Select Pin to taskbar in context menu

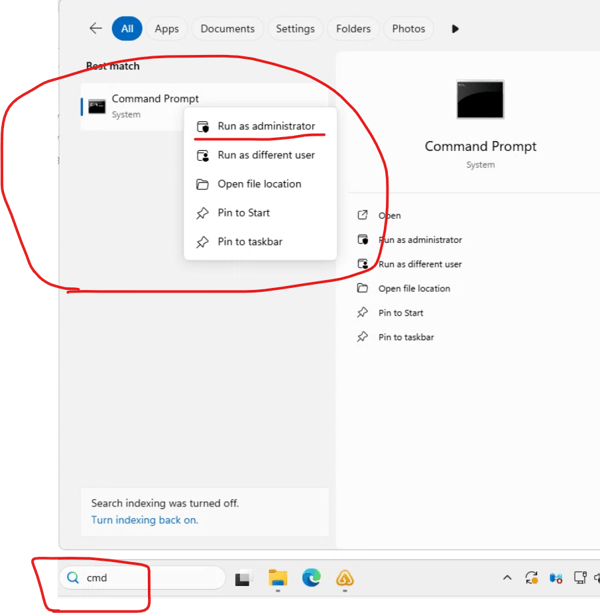250,242
